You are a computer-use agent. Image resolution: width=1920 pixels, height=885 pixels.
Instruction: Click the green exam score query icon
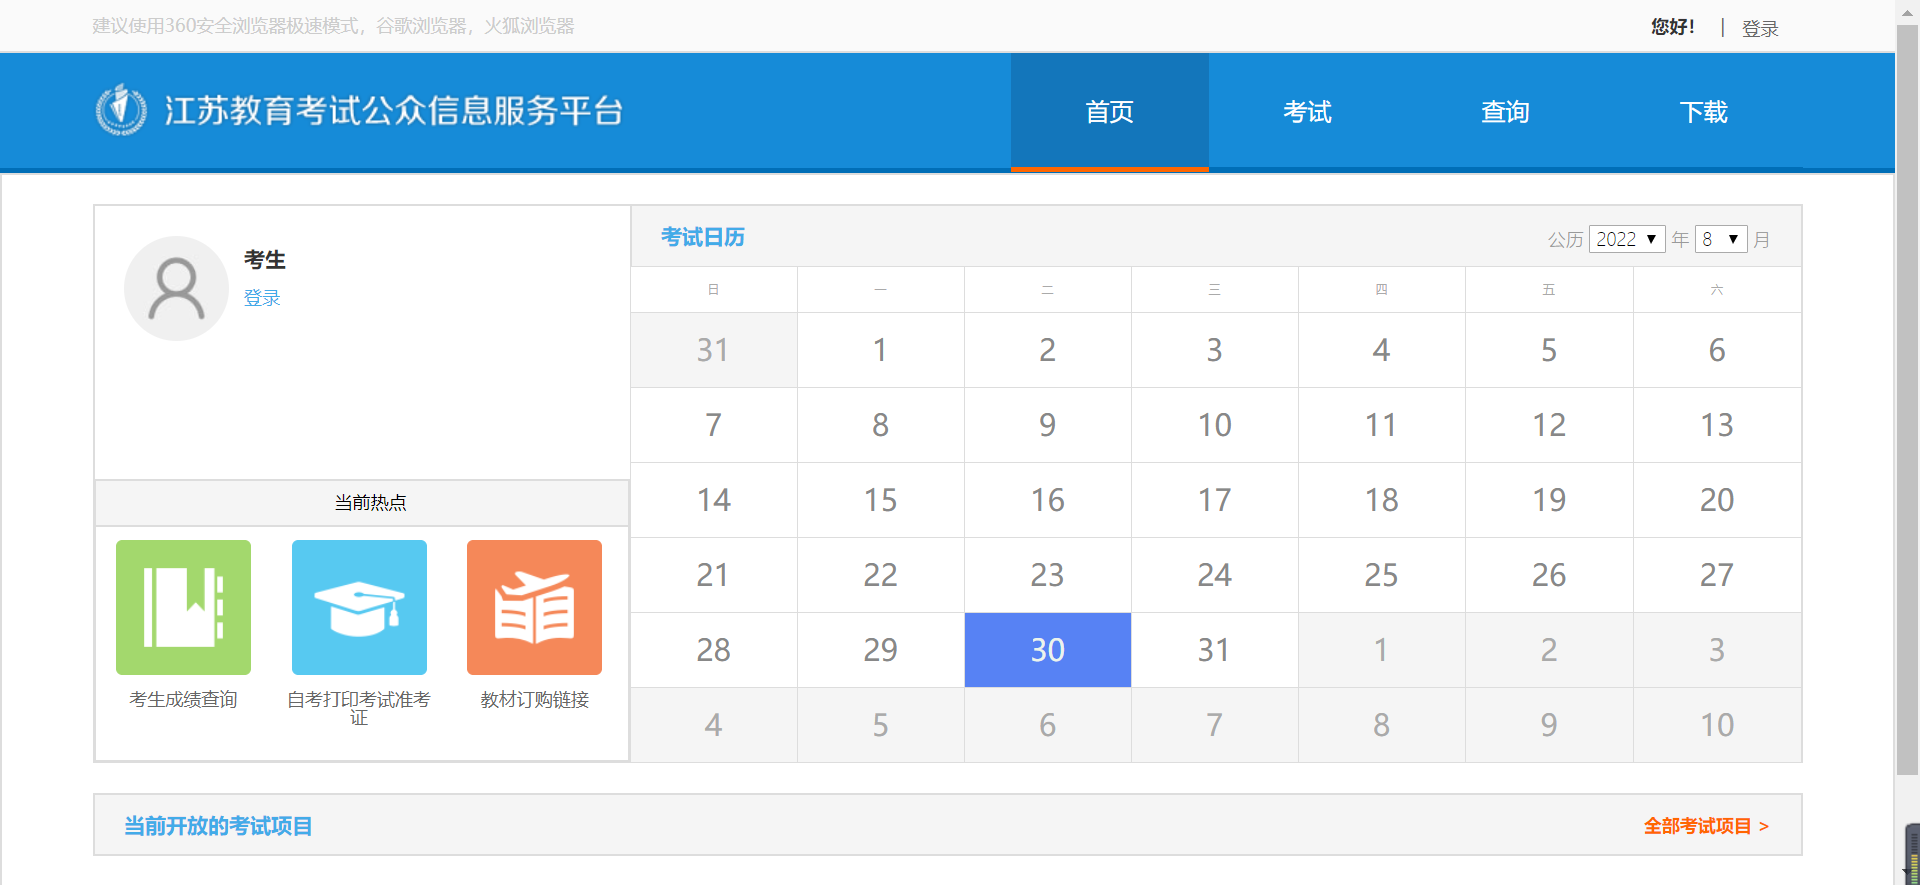coord(183,607)
